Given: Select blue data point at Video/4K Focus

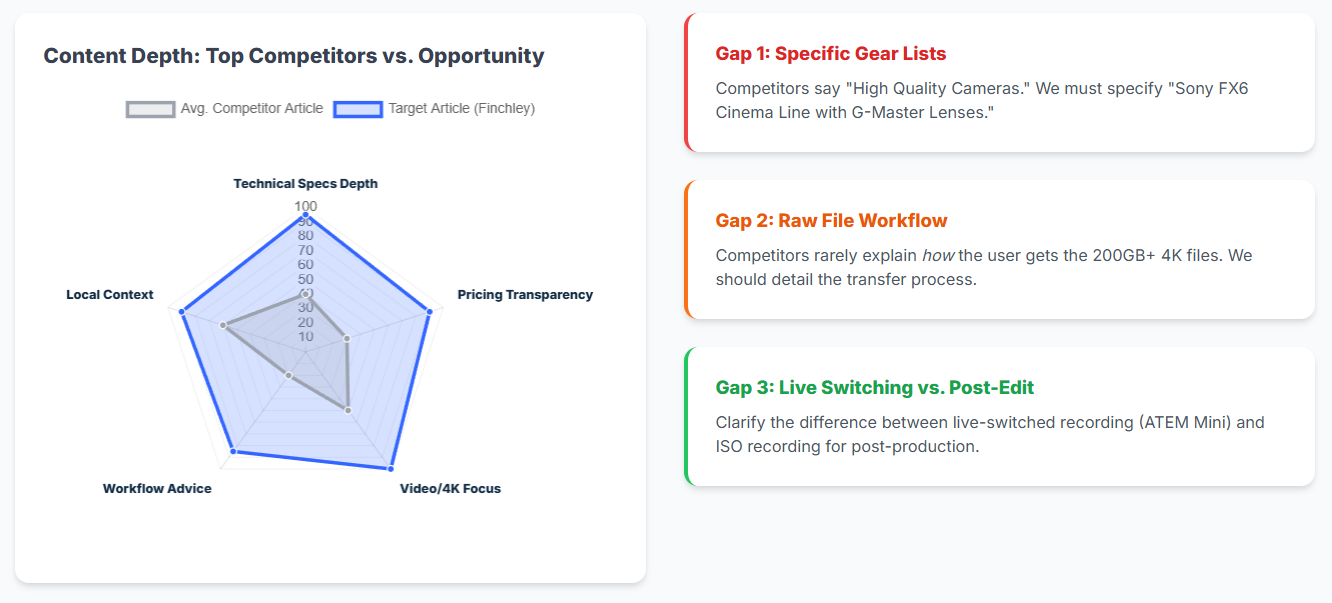Looking at the screenshot, I should point(390,468).
